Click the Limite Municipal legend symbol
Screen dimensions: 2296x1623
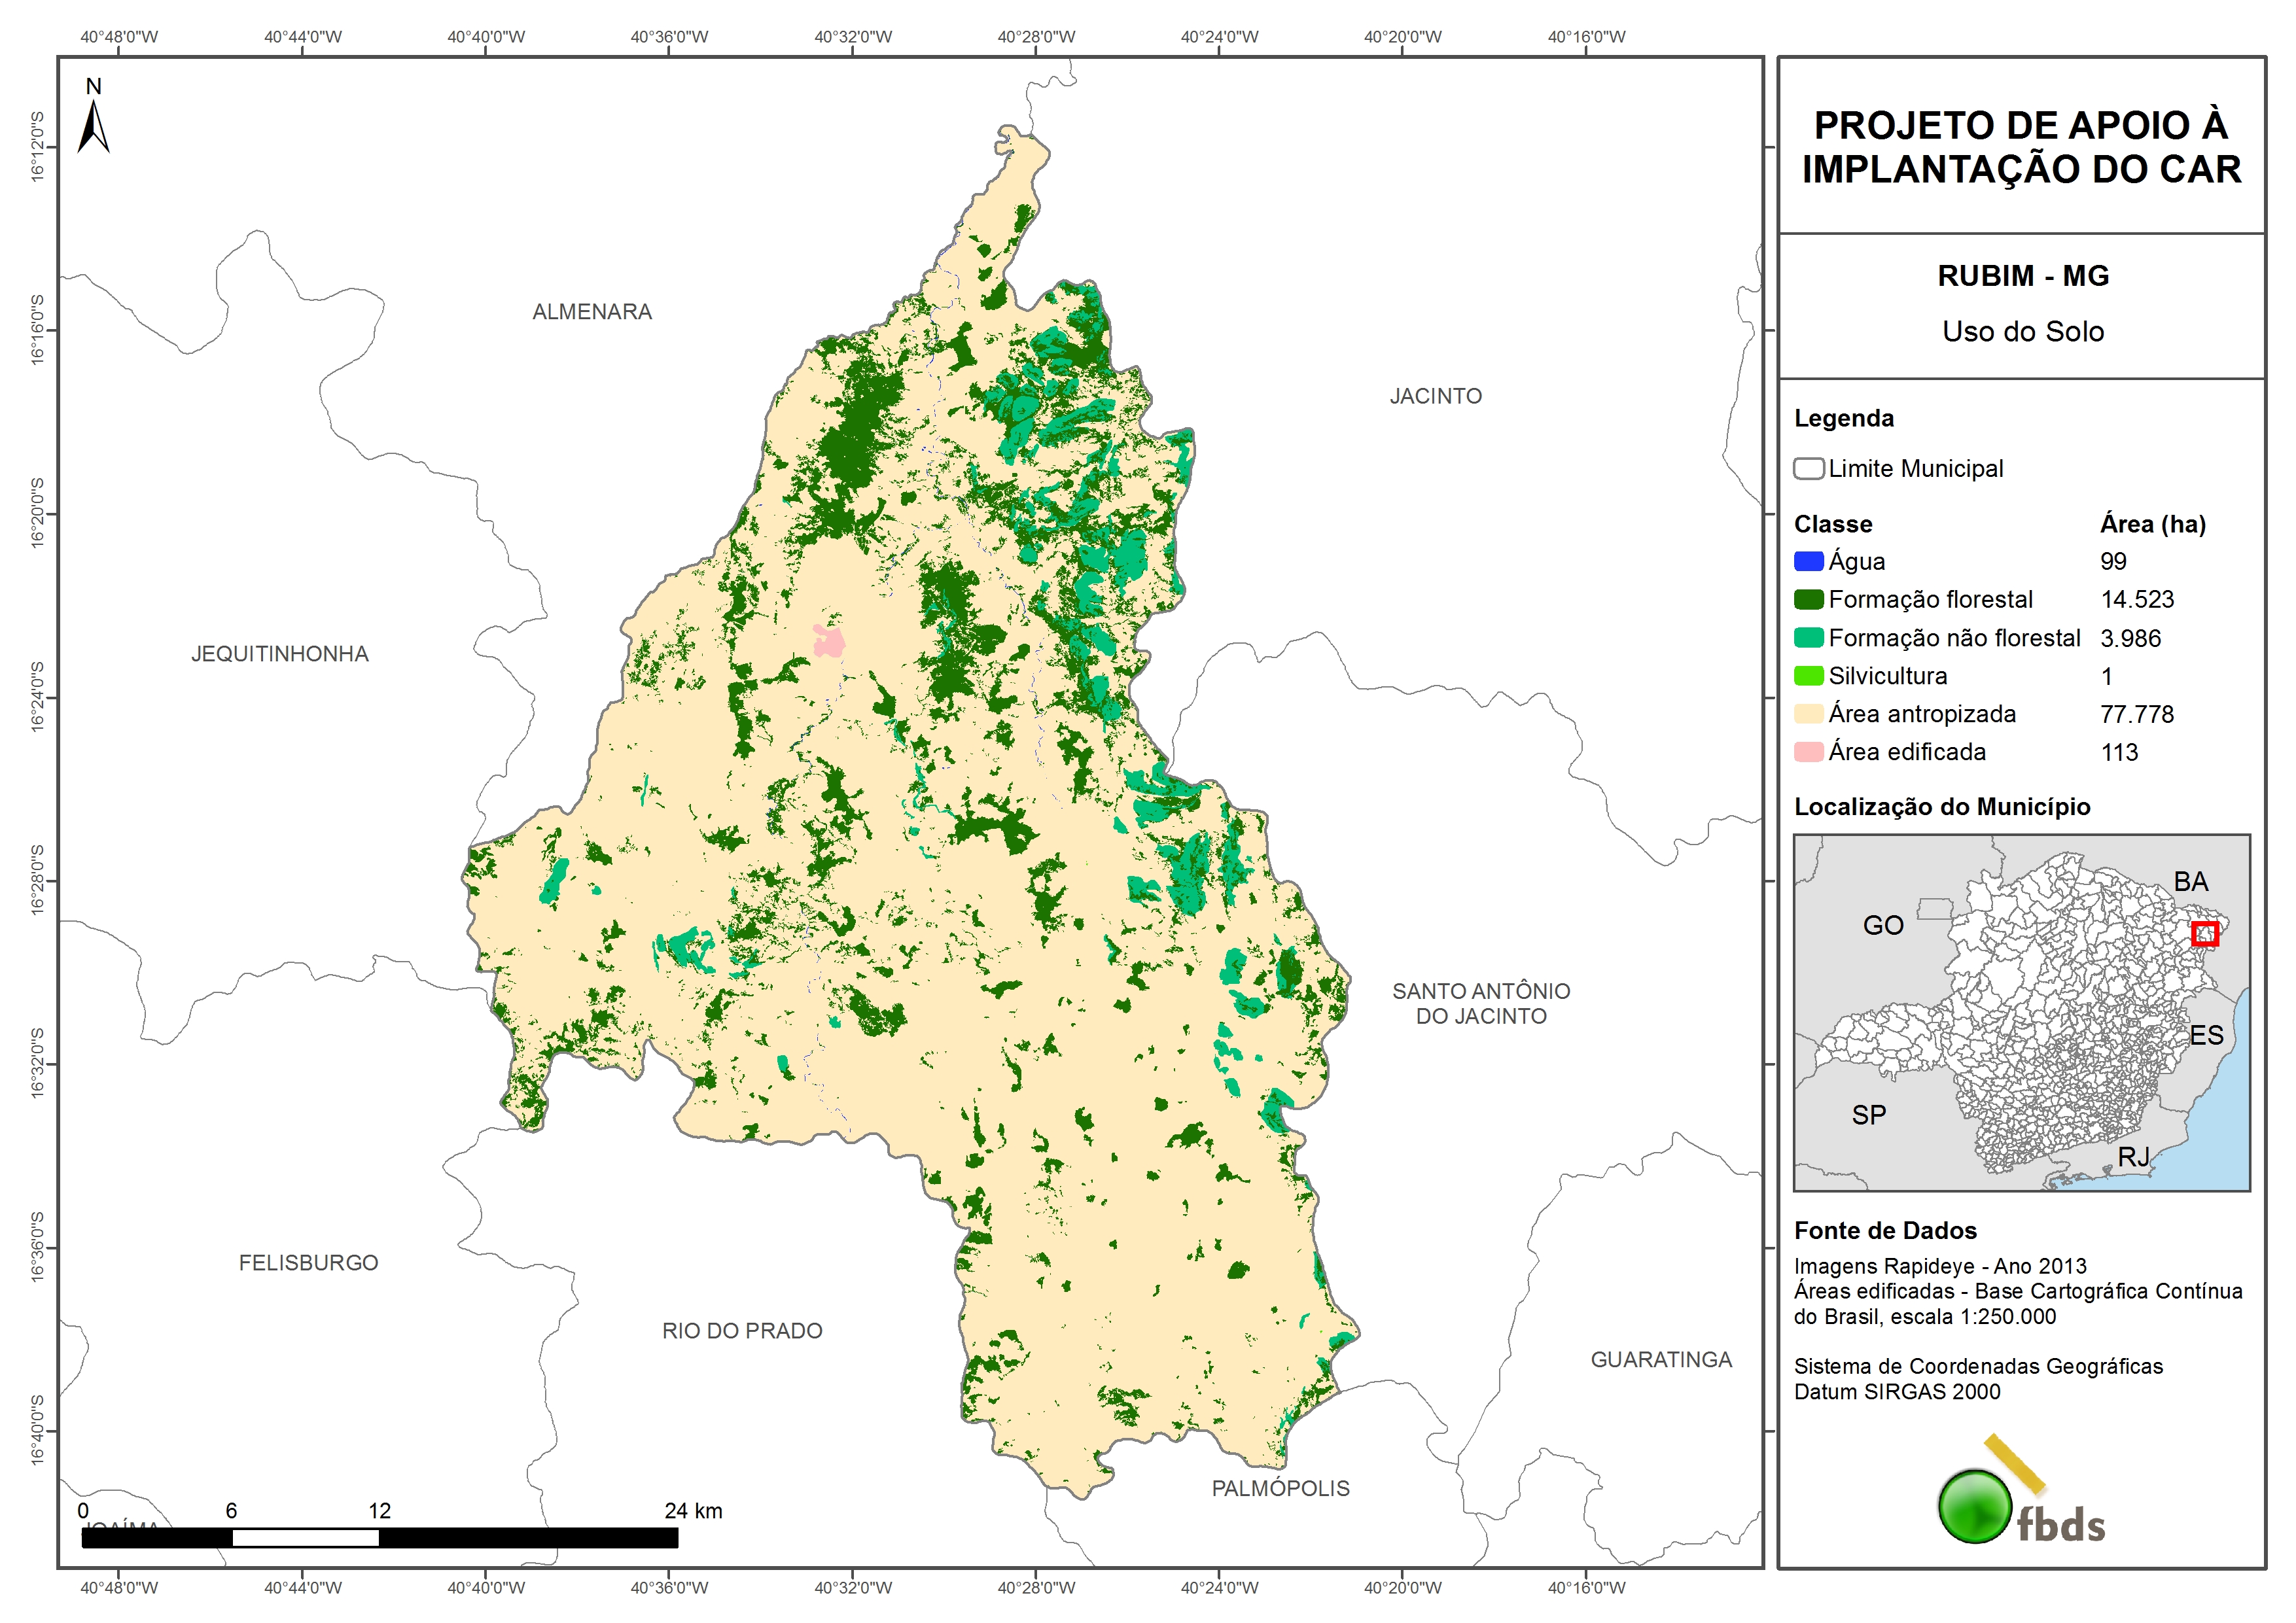[x=1808, y=468]
